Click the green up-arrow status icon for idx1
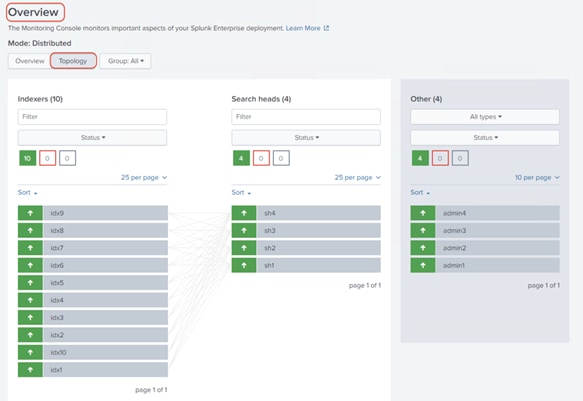The image size is (583, 401). [30, 370]
